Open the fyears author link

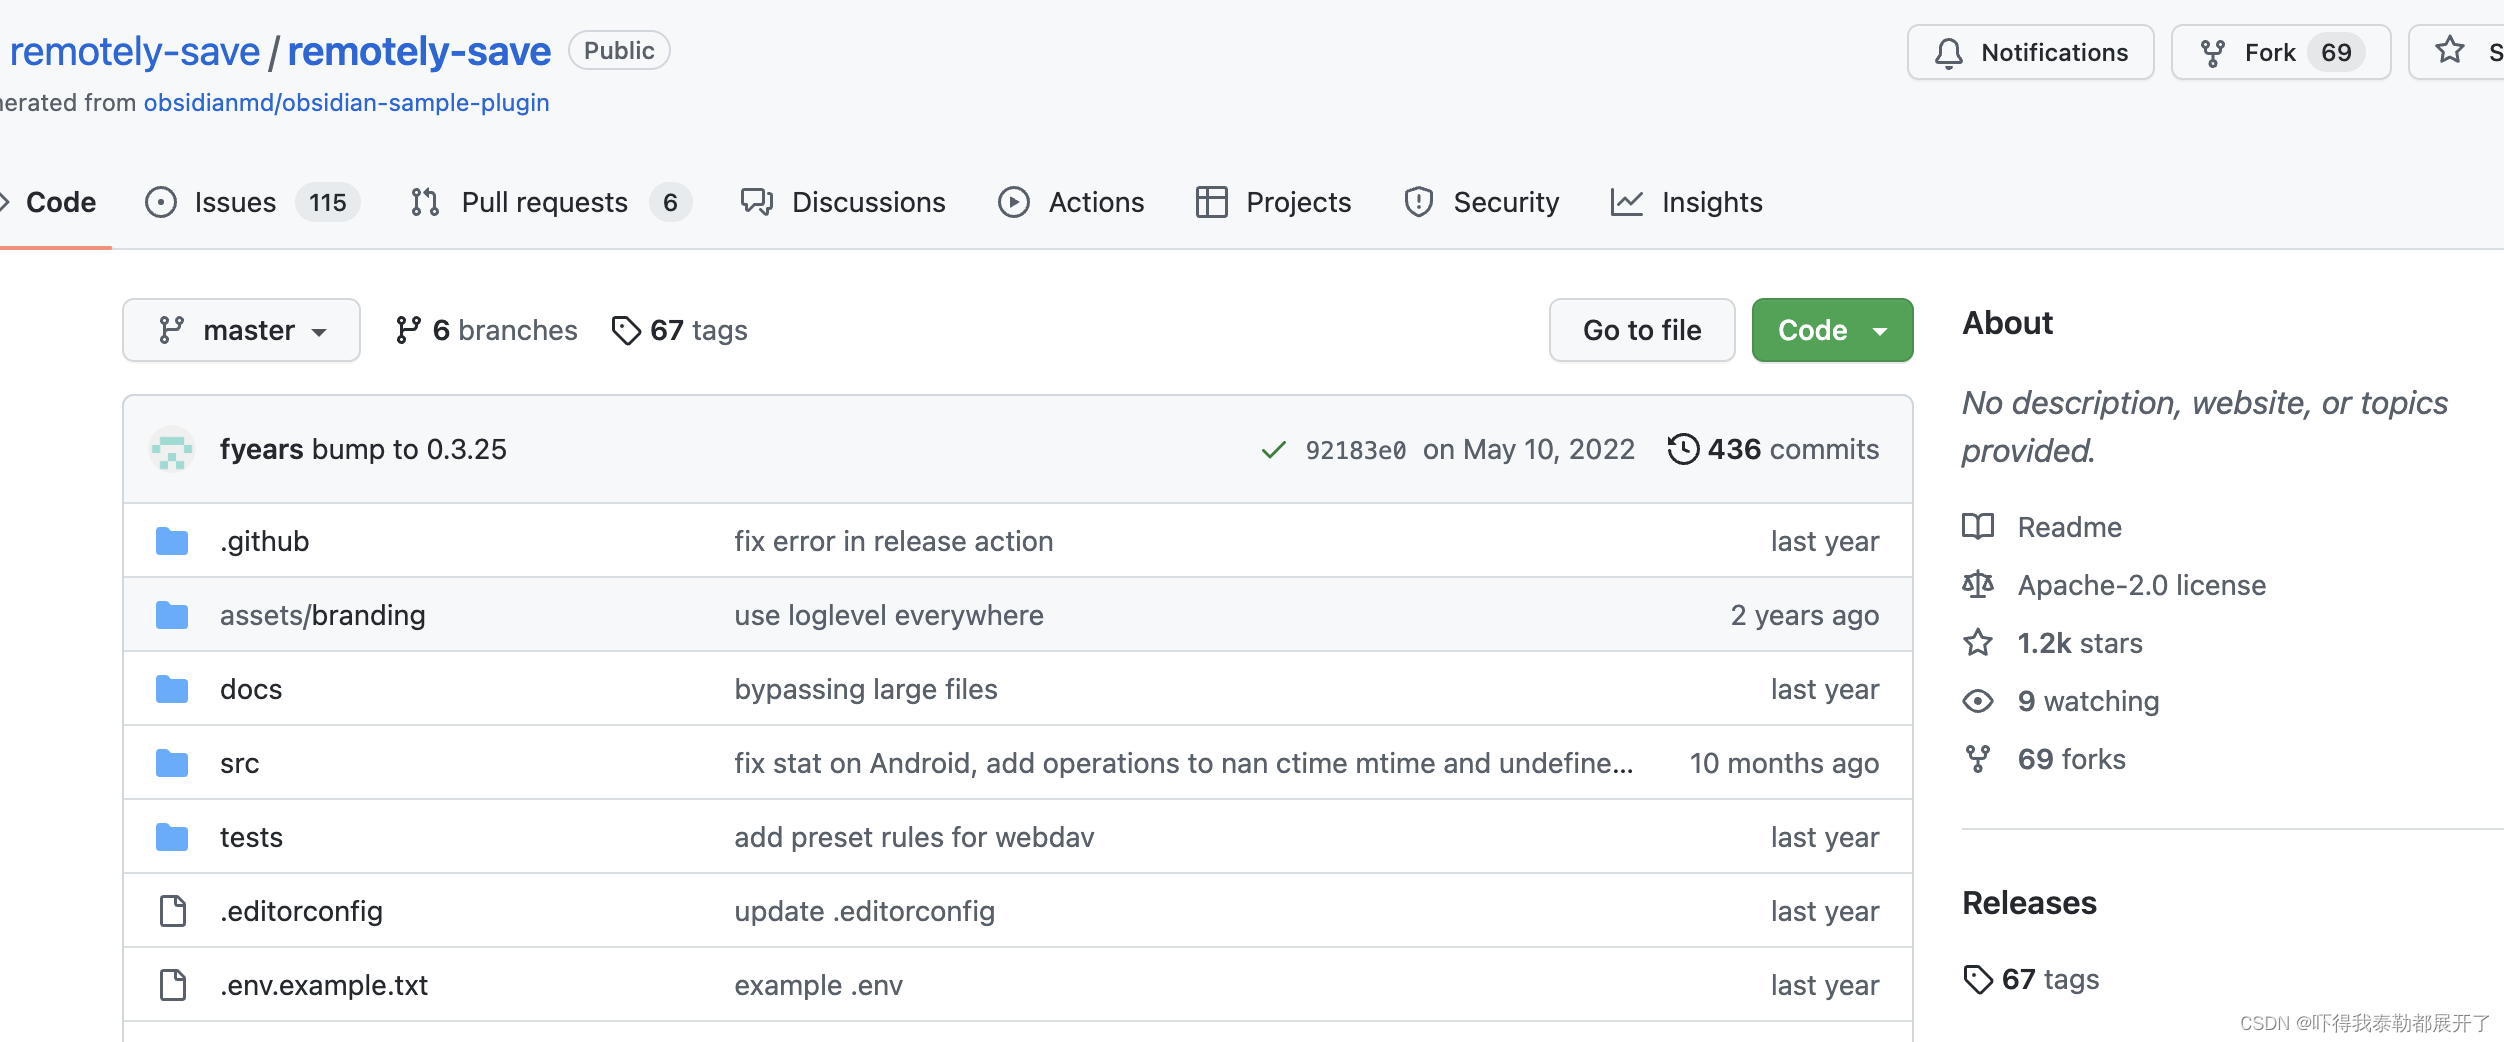pos(261,449)
